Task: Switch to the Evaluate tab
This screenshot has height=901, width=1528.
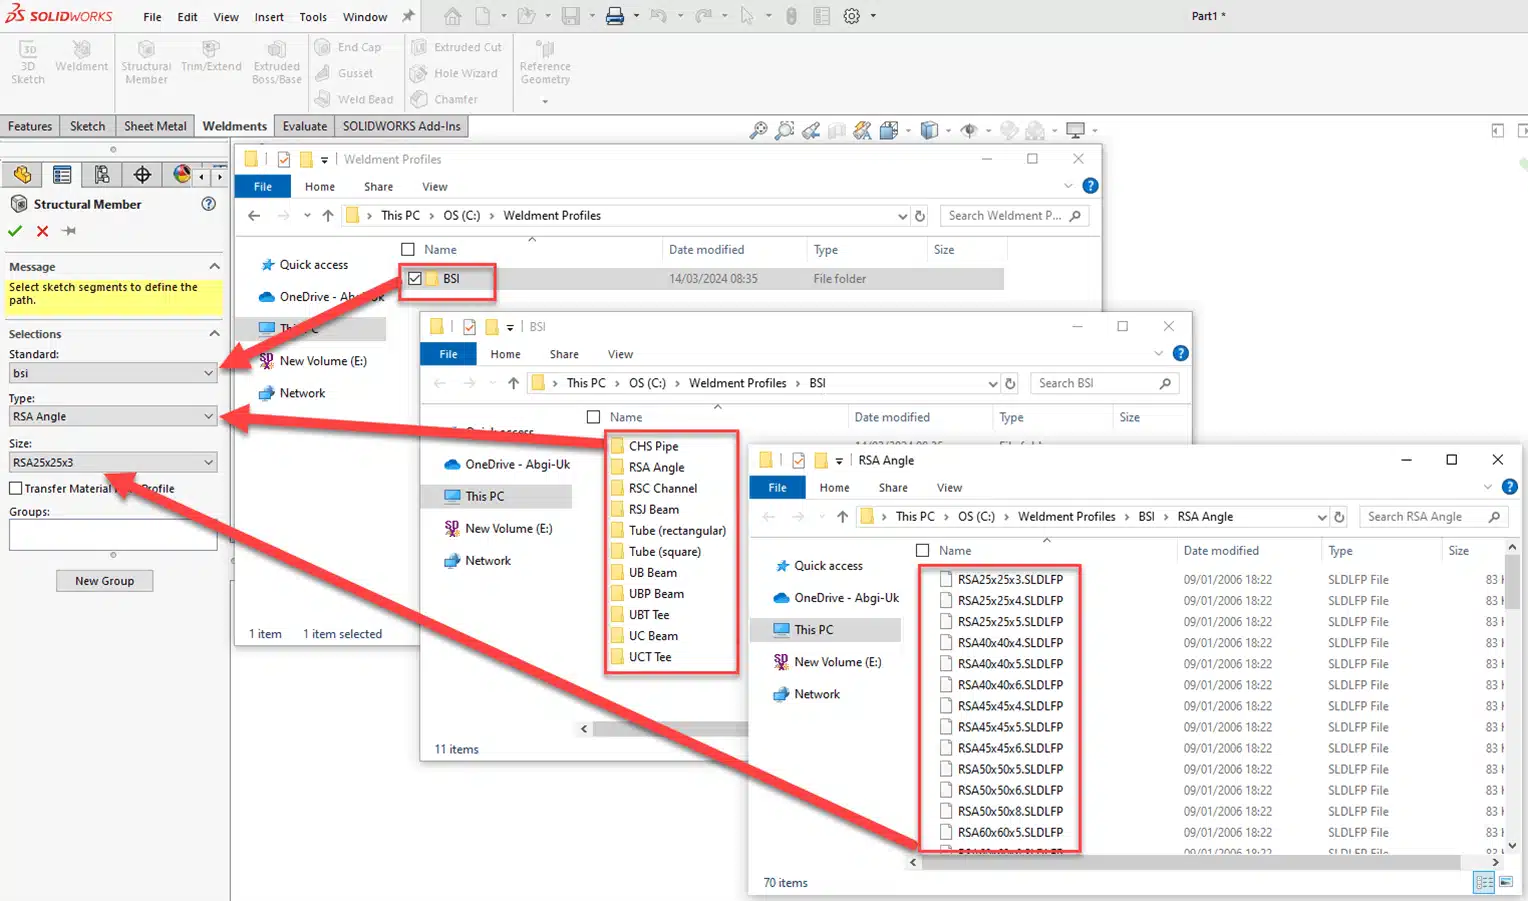Action: tap(304, 126)
